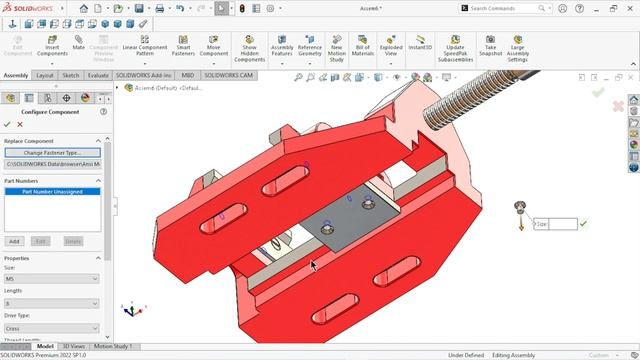Open the FeatureManager design tree tab

(x=10, y=98)
